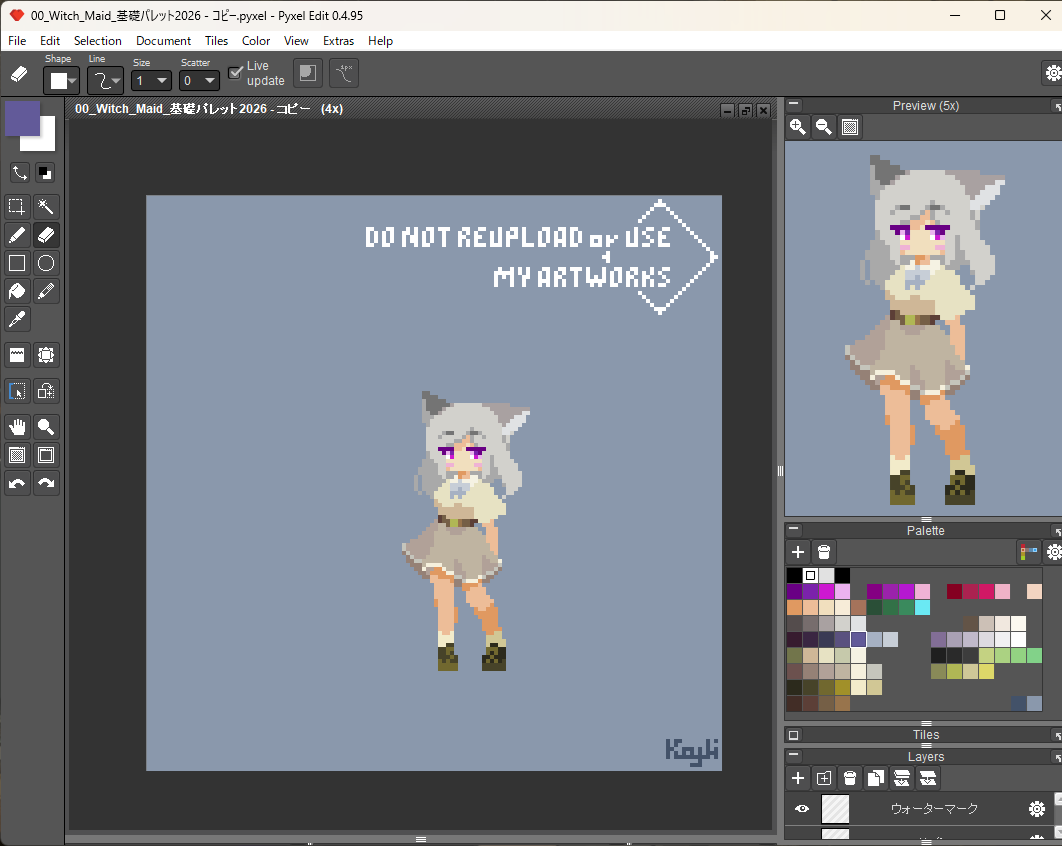1062x846 pixels.
Task: Open the Document menu
Action: [163, 41]
